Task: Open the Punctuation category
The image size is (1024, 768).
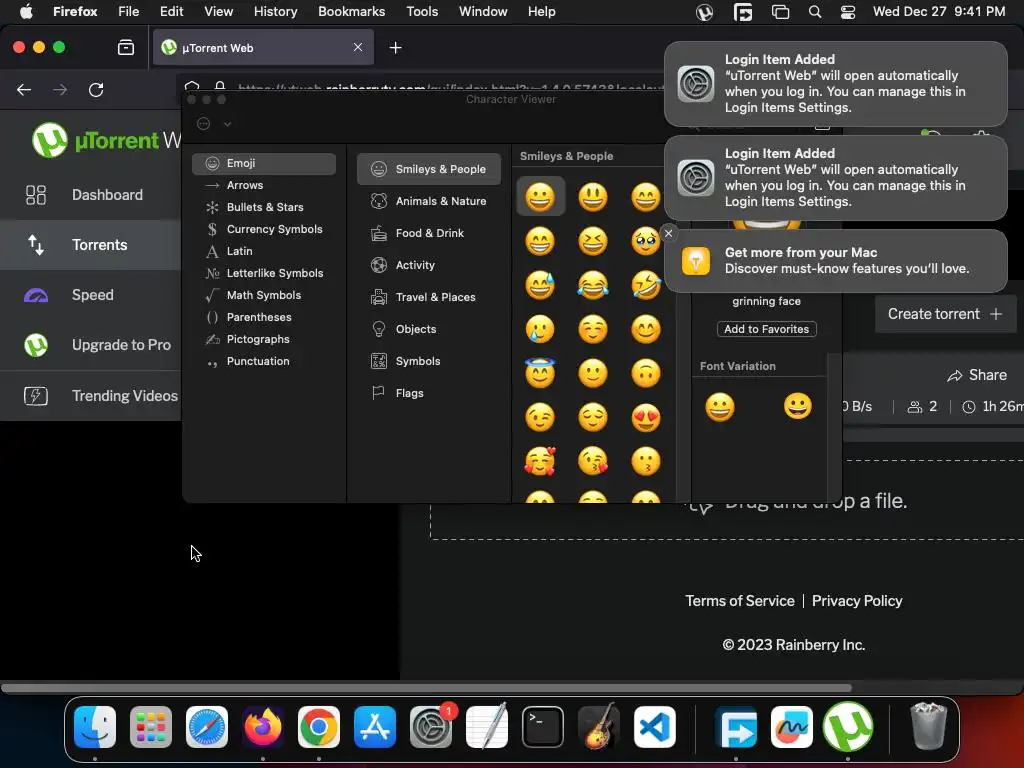Action: (x=264, y=361)
